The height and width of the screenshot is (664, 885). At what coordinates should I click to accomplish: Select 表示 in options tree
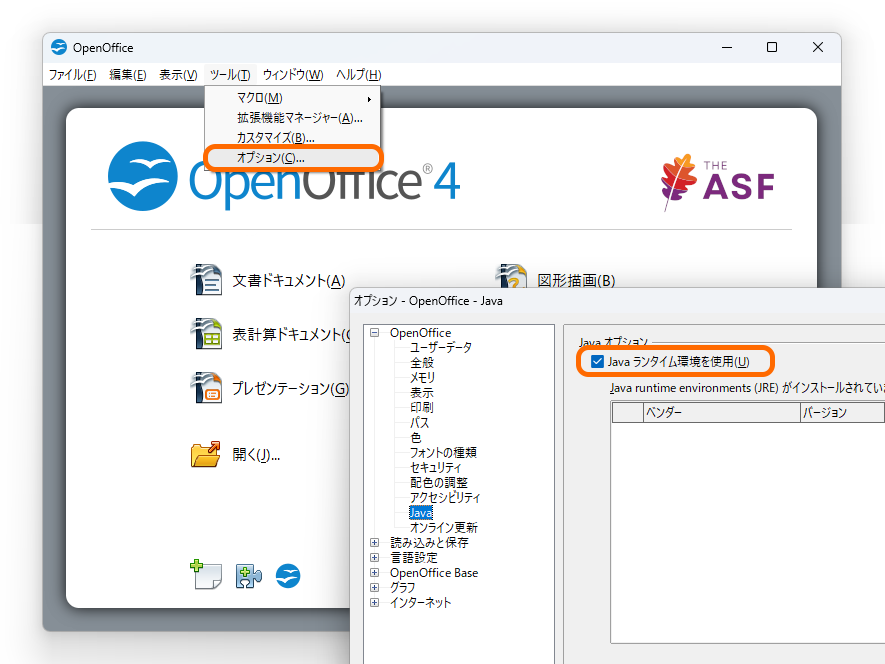422,392
